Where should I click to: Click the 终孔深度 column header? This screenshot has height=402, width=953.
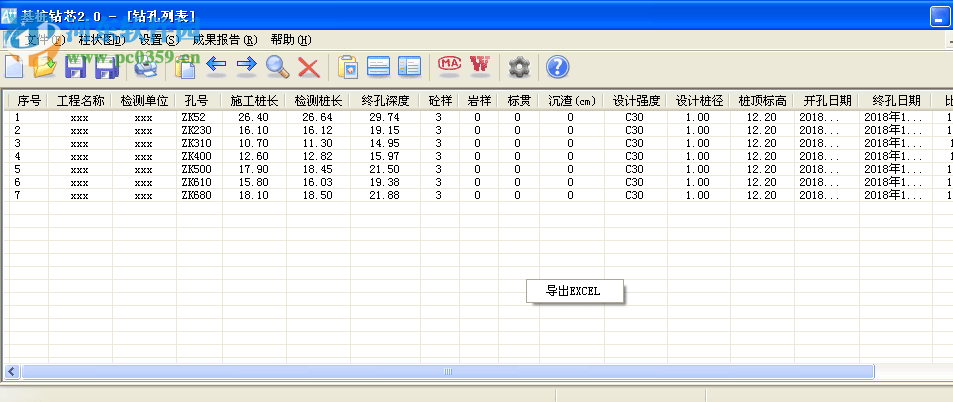pos(385,101)
